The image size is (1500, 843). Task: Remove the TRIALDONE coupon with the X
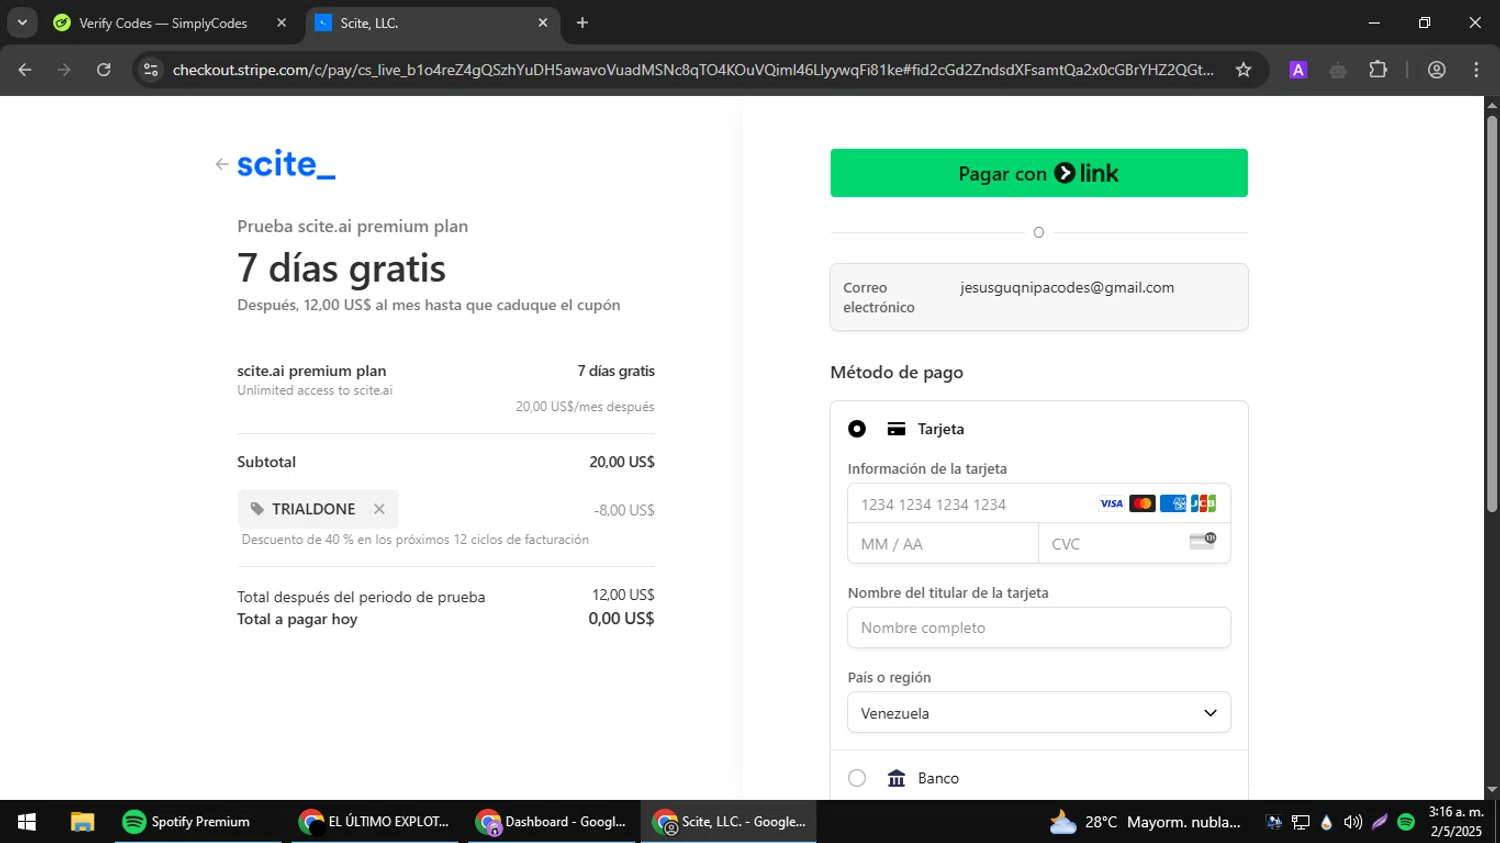[379, 509]
